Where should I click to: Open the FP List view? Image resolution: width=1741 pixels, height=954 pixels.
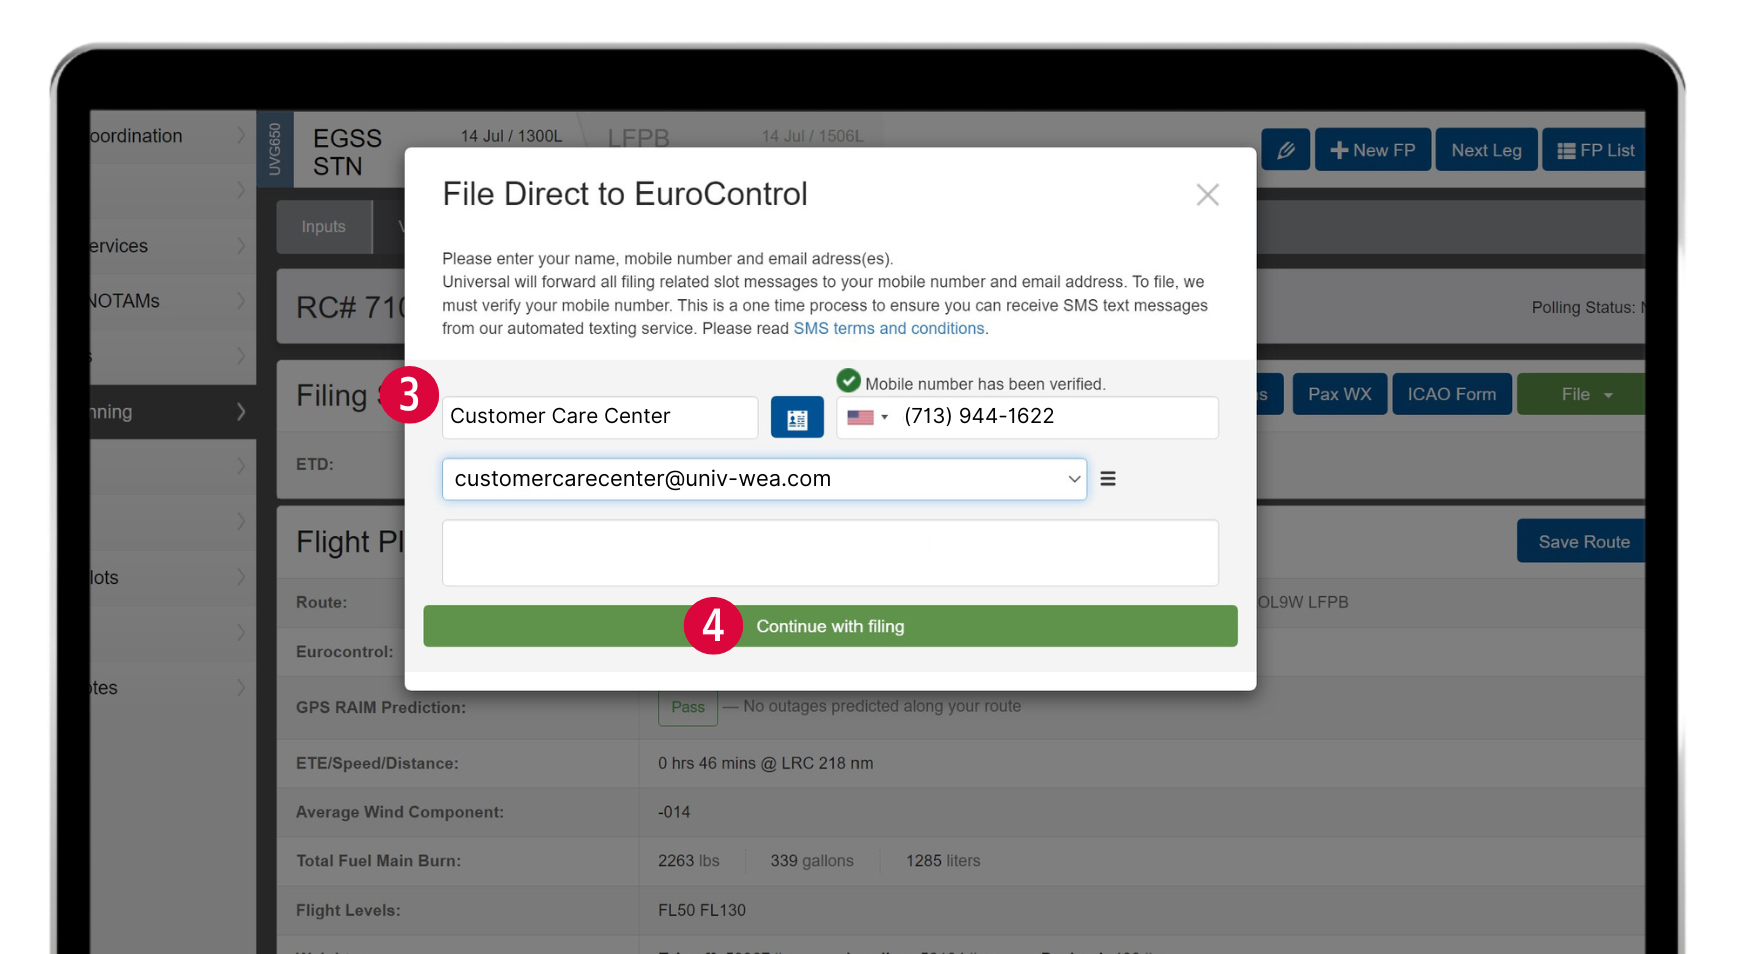pyautogui.click(x=1595, y=150)
